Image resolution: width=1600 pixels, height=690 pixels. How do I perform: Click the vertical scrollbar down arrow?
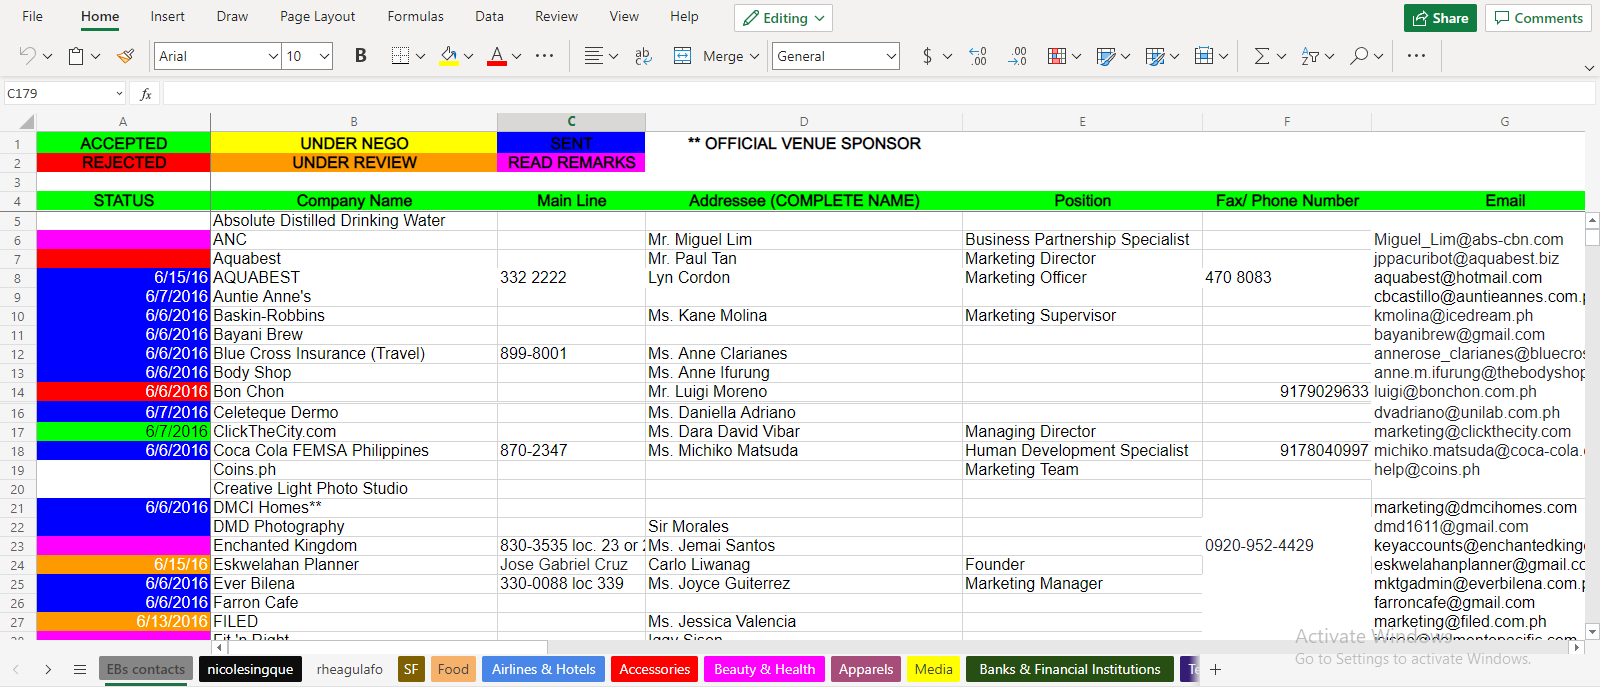[1592, 631]
